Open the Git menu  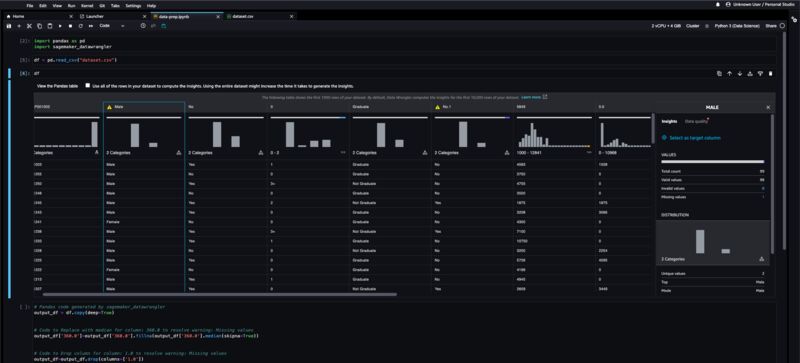[103, 6]
